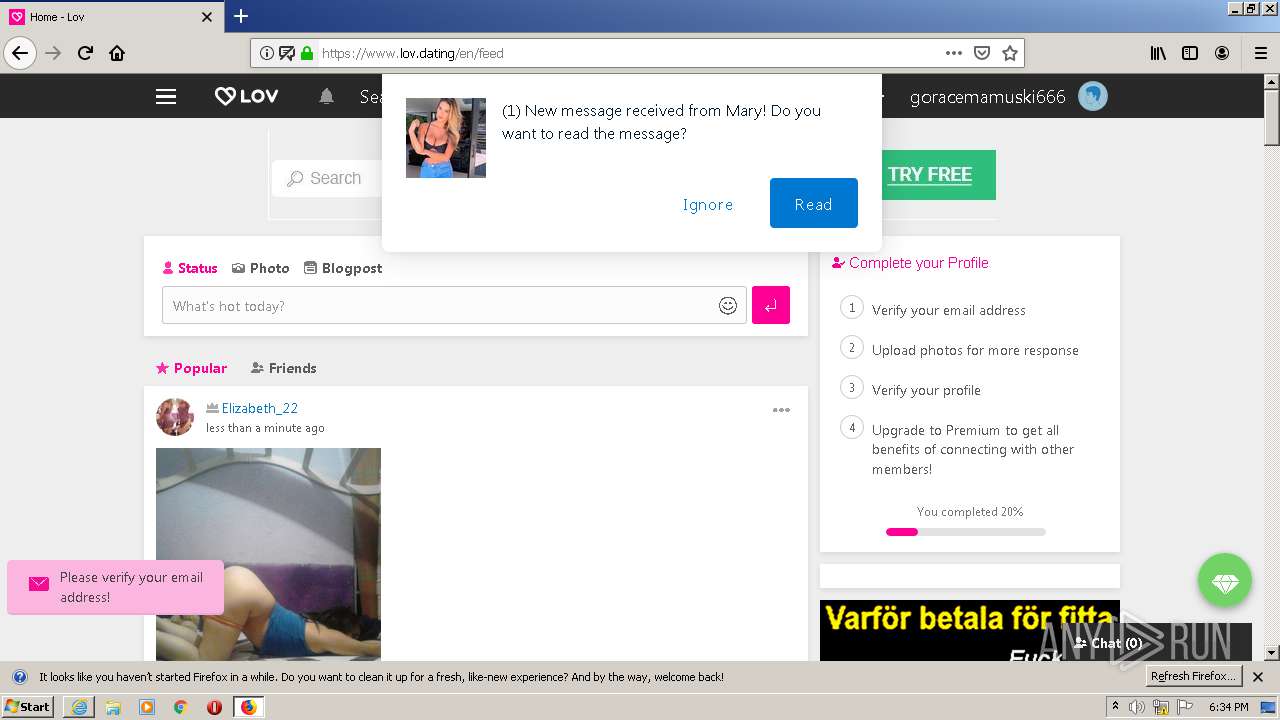This screenshot has height=720, width=1280.
Task: Click the secure connection padlock
Action: (307, 53)
